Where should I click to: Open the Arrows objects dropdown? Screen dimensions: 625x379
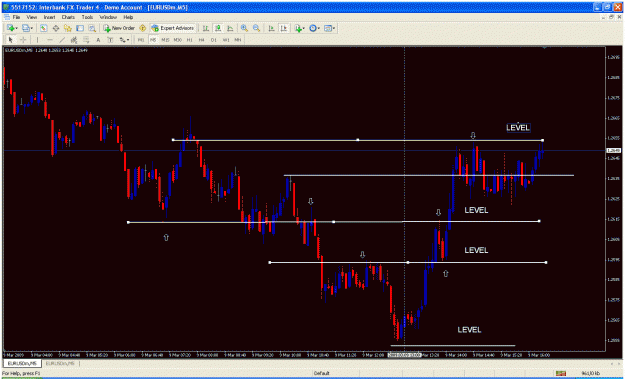(125, 40)
